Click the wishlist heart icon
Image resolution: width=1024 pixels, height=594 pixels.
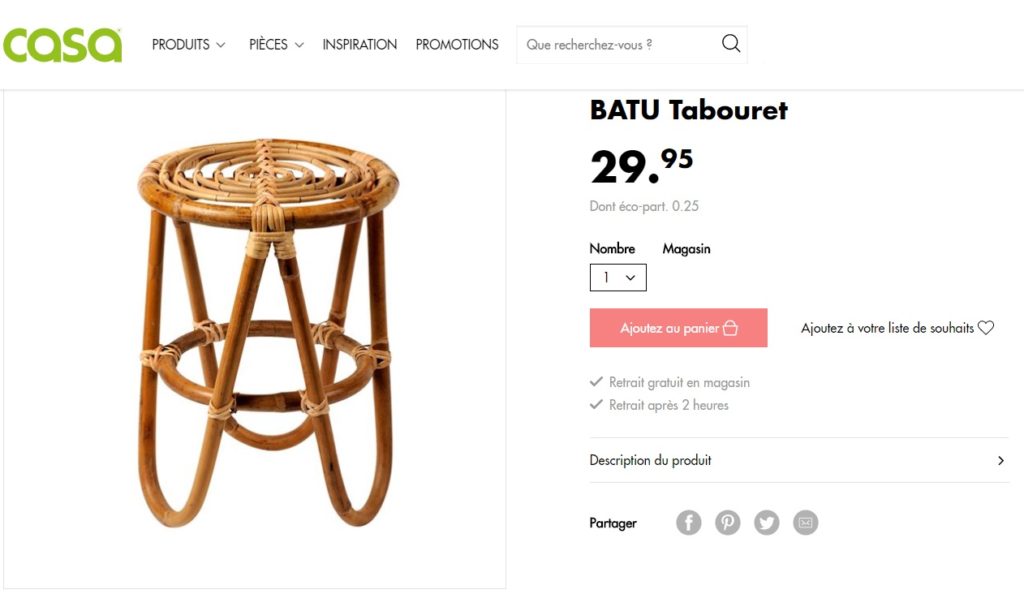click(986, 328)
